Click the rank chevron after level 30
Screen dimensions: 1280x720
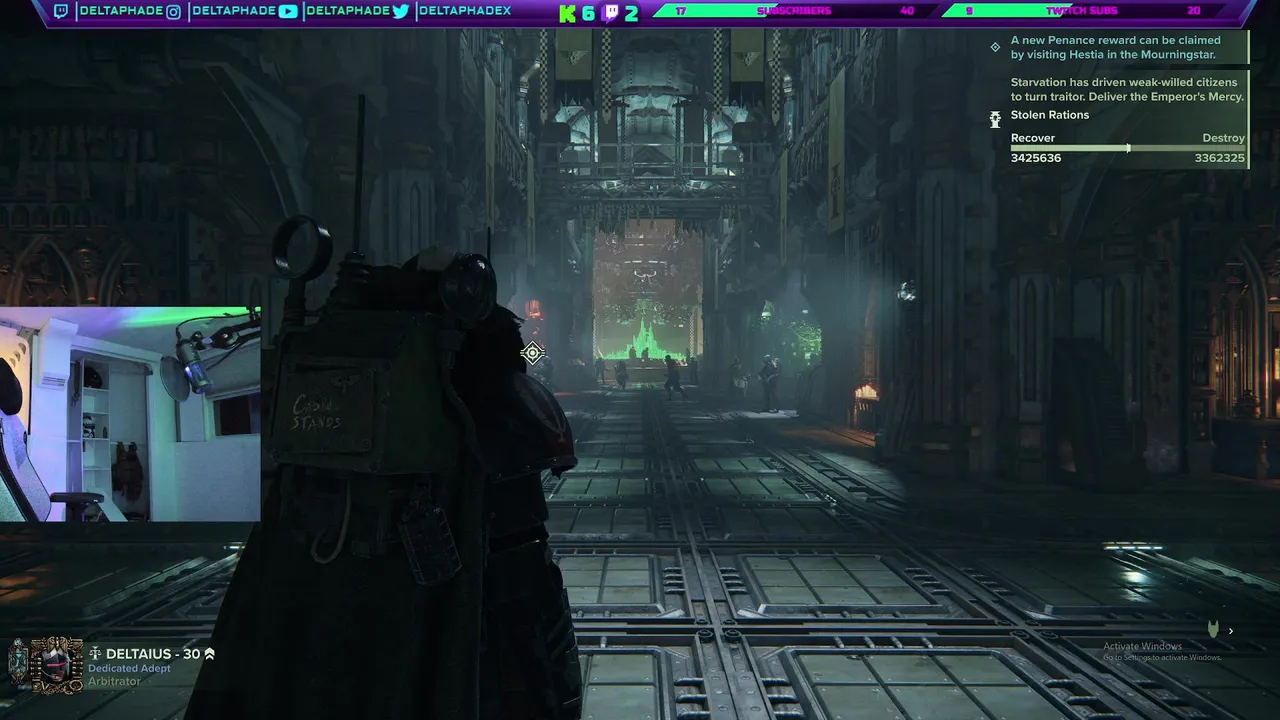209,654
